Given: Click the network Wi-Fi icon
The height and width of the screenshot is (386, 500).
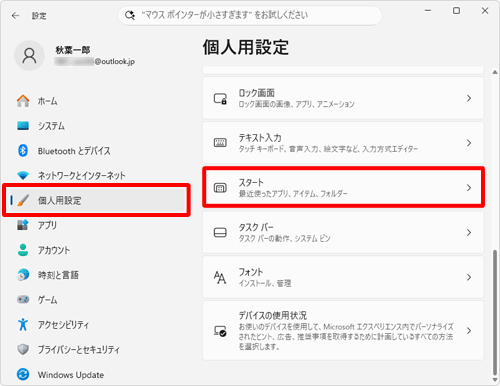Looking at the screenshot, I should click(x=23, y=175).
